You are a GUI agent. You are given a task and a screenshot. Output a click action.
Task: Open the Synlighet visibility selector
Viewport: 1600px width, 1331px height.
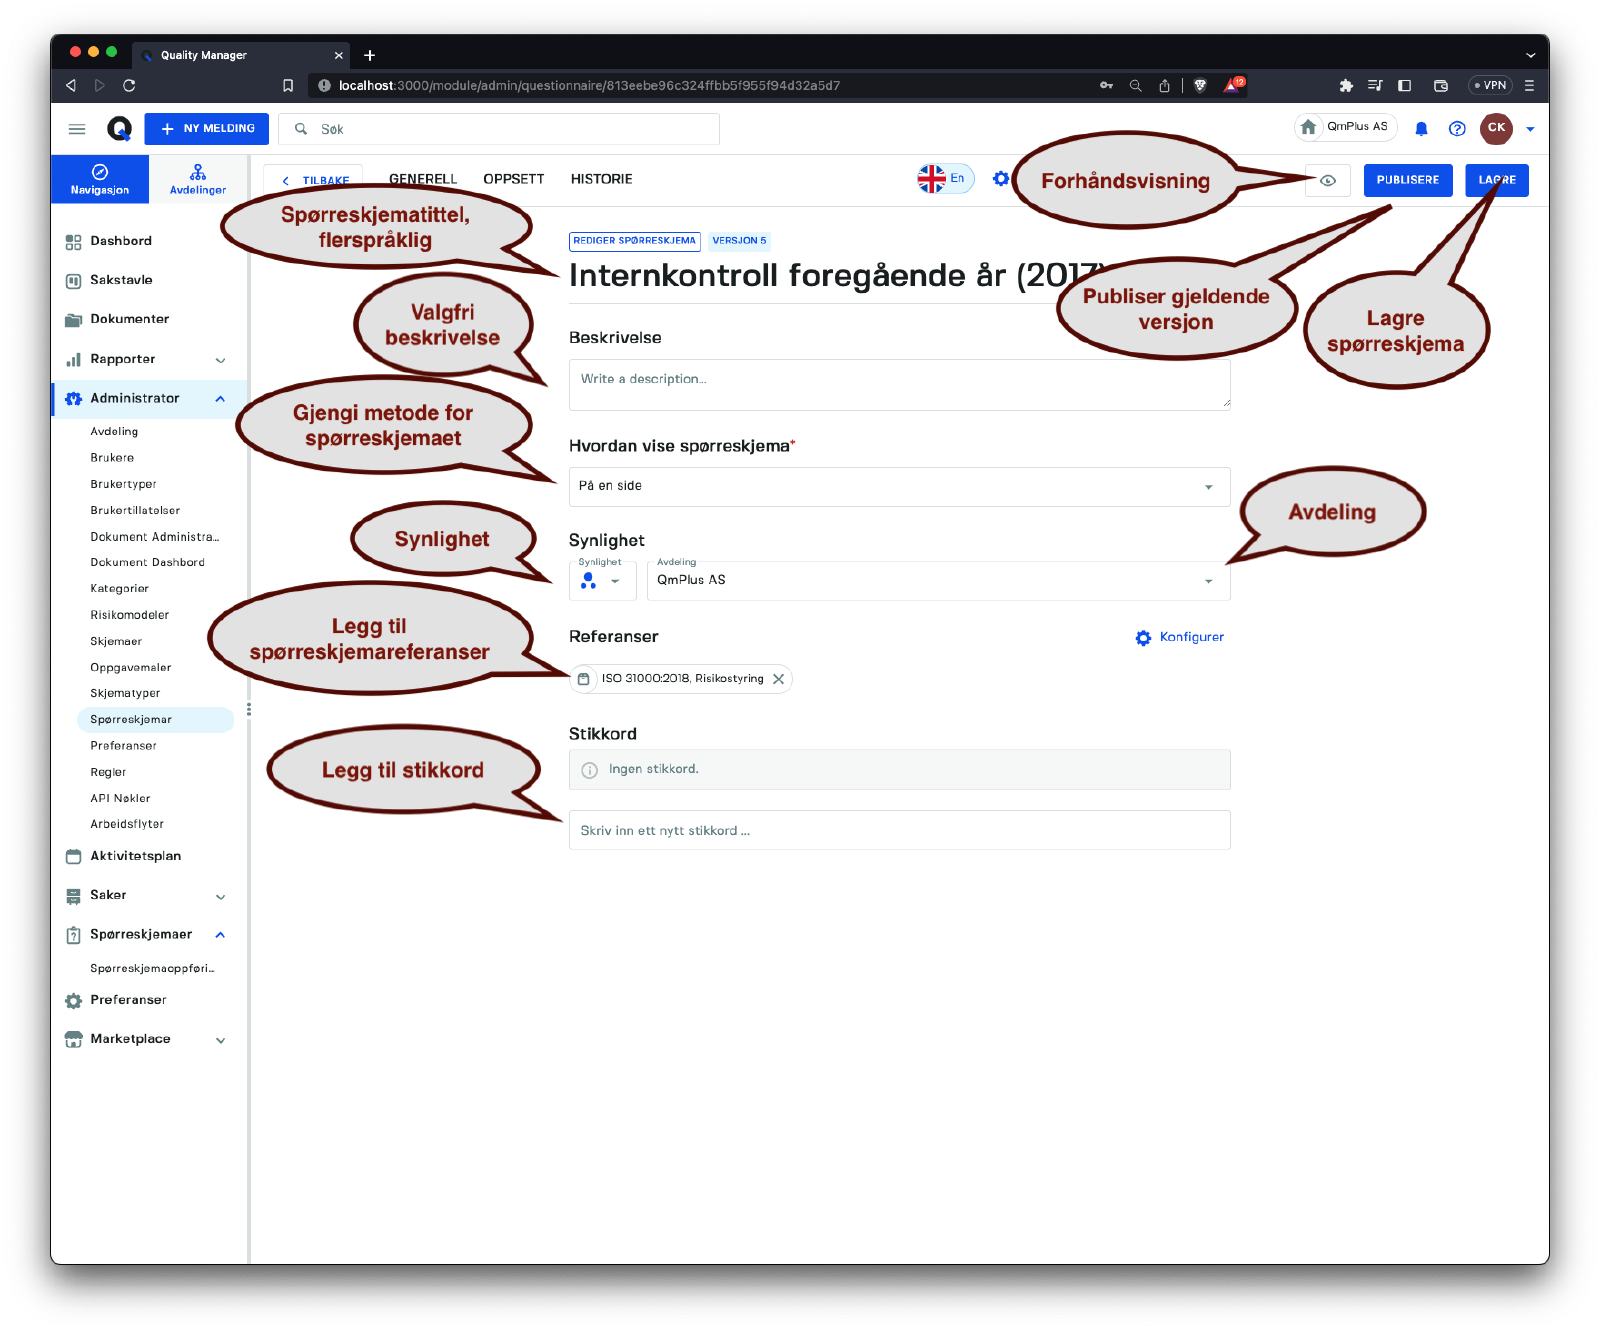coord(602,581)
